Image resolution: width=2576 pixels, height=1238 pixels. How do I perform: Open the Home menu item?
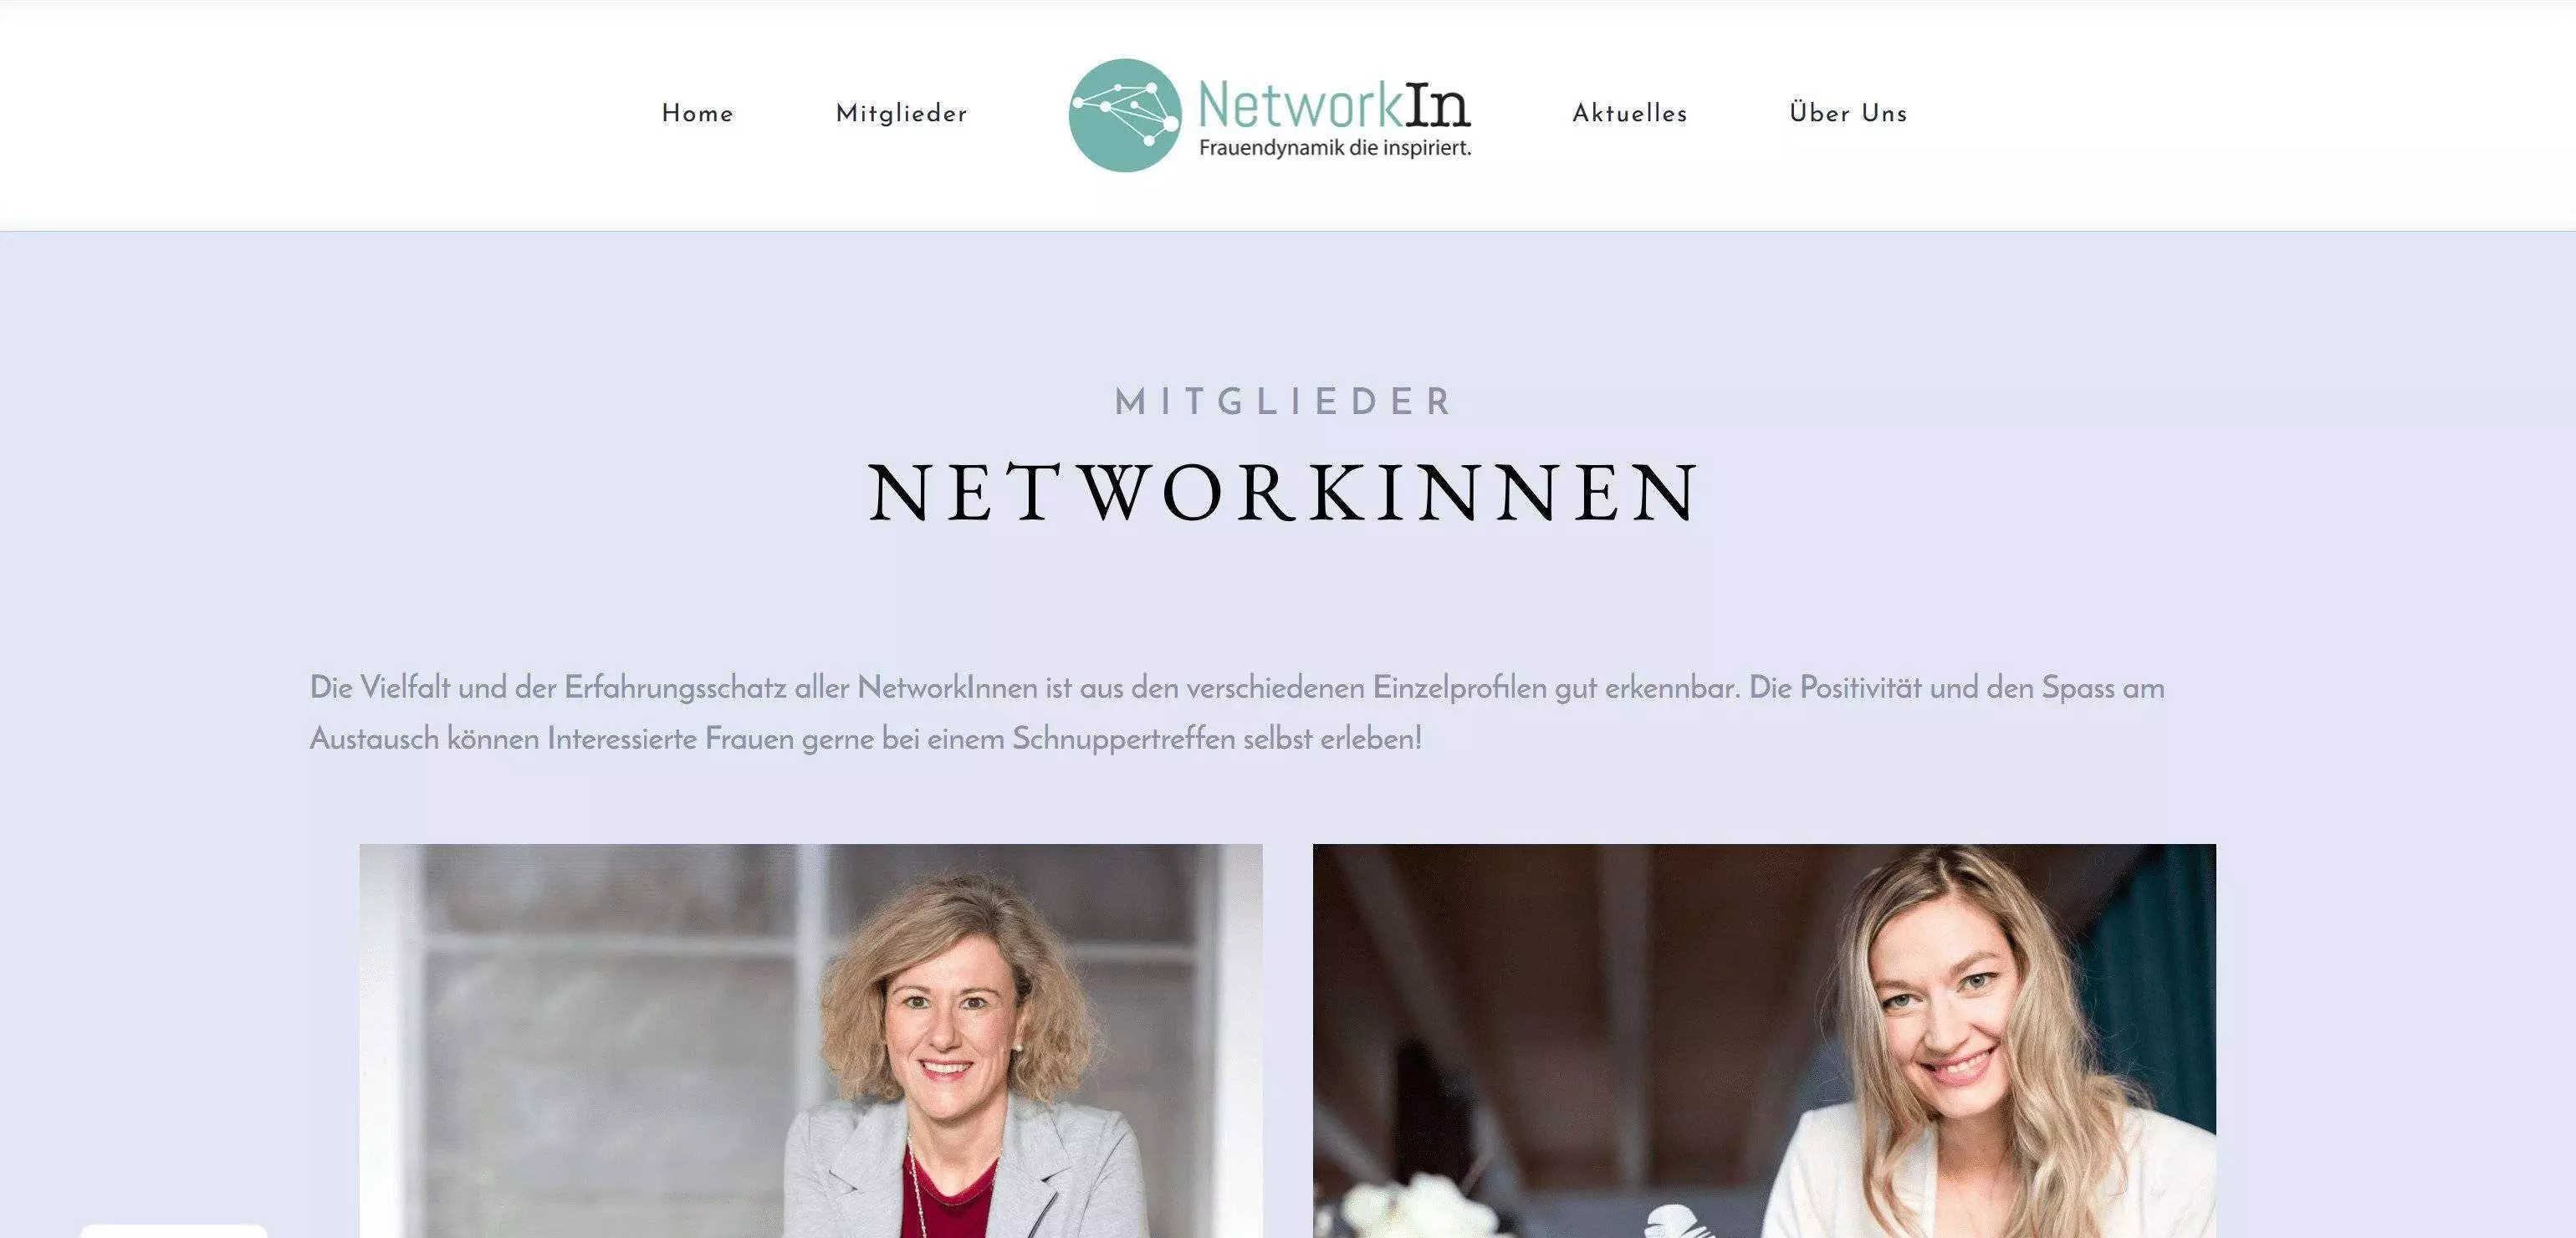[698, 114]
